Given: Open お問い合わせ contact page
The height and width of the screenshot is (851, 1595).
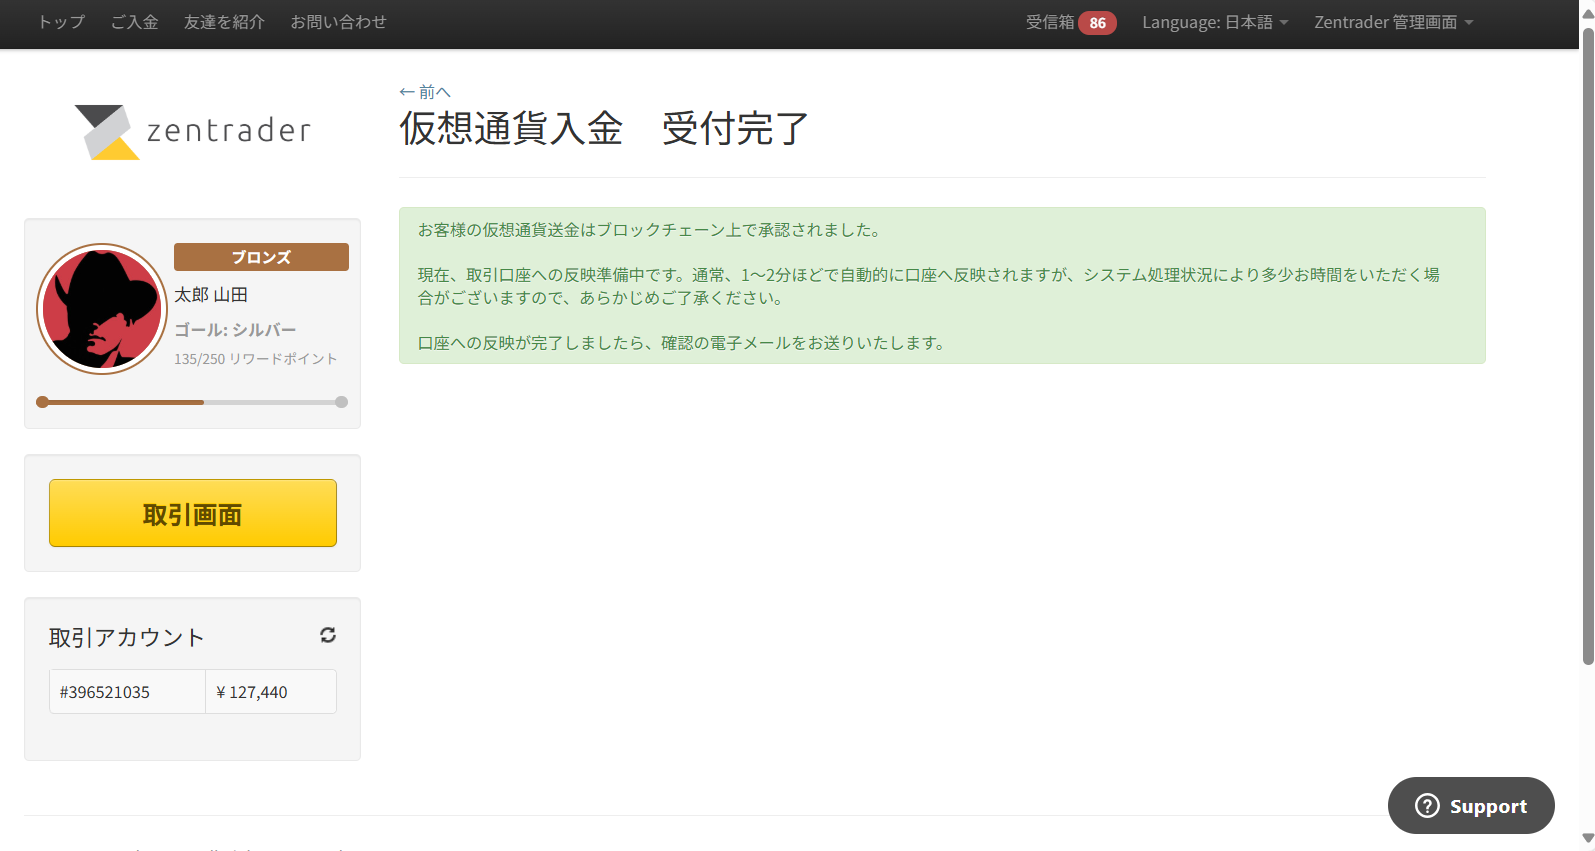Looking at the screenshot, I should (338, 22).
